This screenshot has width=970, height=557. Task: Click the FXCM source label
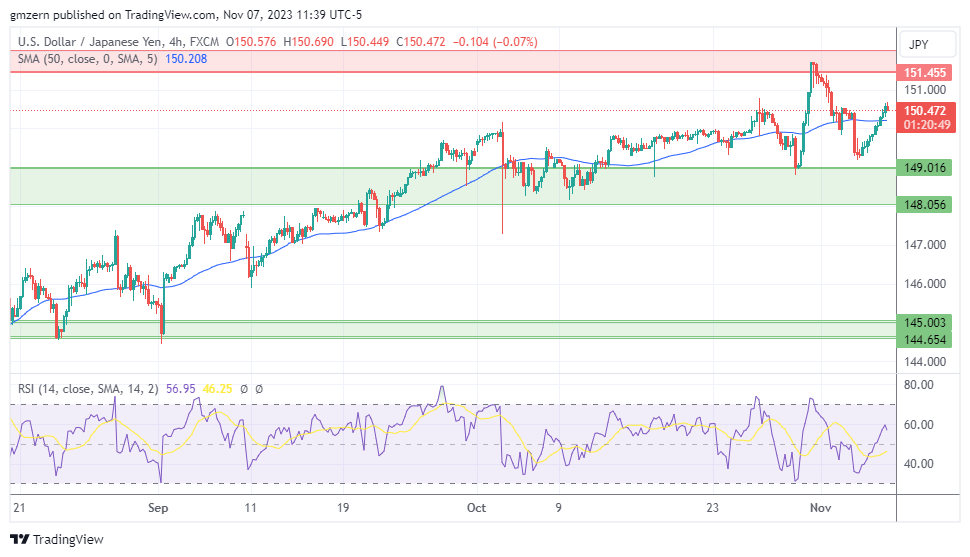point(204,42)
